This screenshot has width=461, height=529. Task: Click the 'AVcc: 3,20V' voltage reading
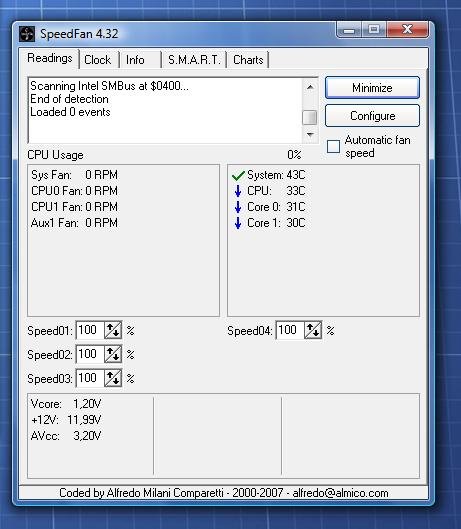point(66,436)
